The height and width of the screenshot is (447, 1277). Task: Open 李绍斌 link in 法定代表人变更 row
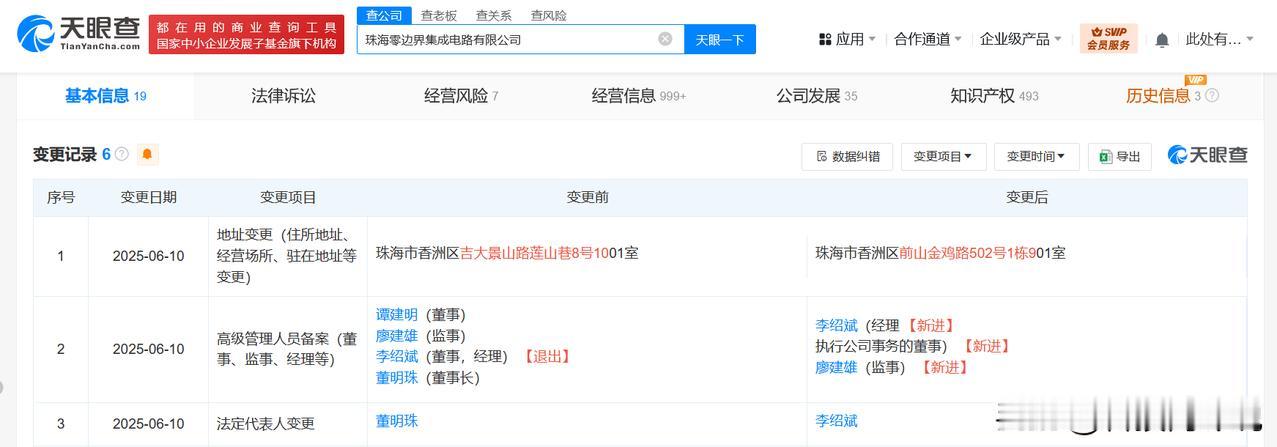(836, 421)
